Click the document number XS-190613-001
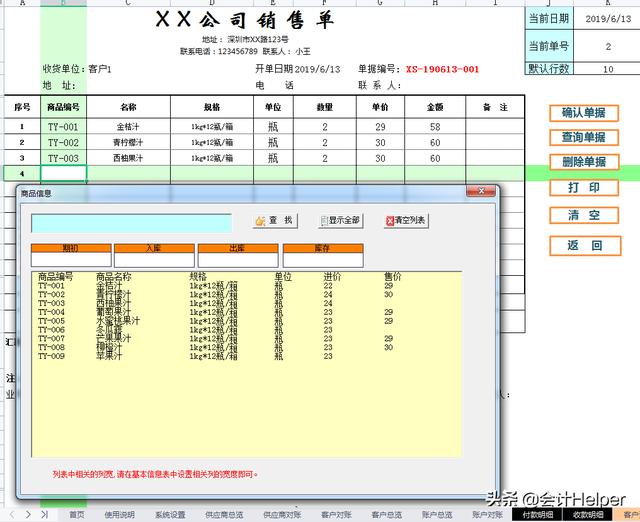The image size is (640, 522). tap(442, 69)
